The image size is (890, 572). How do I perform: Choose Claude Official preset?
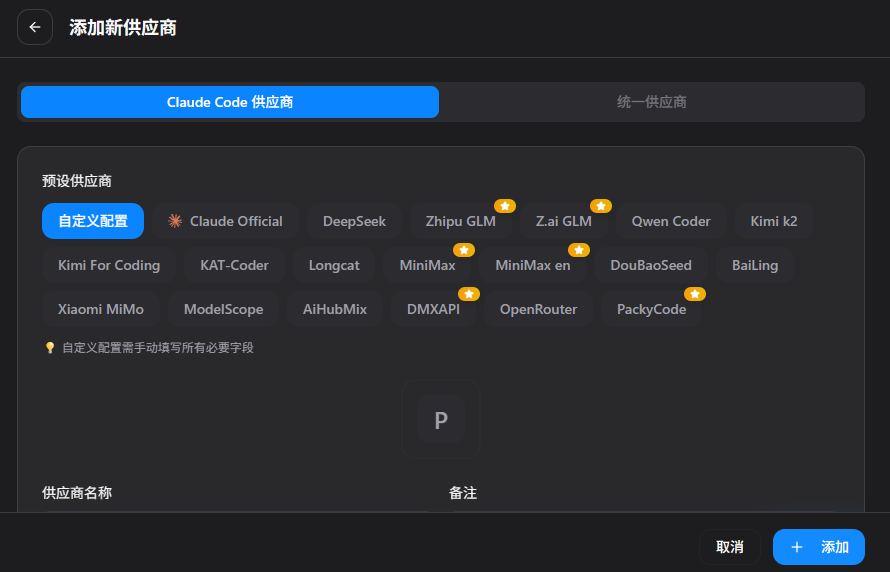tap(225, 221)
